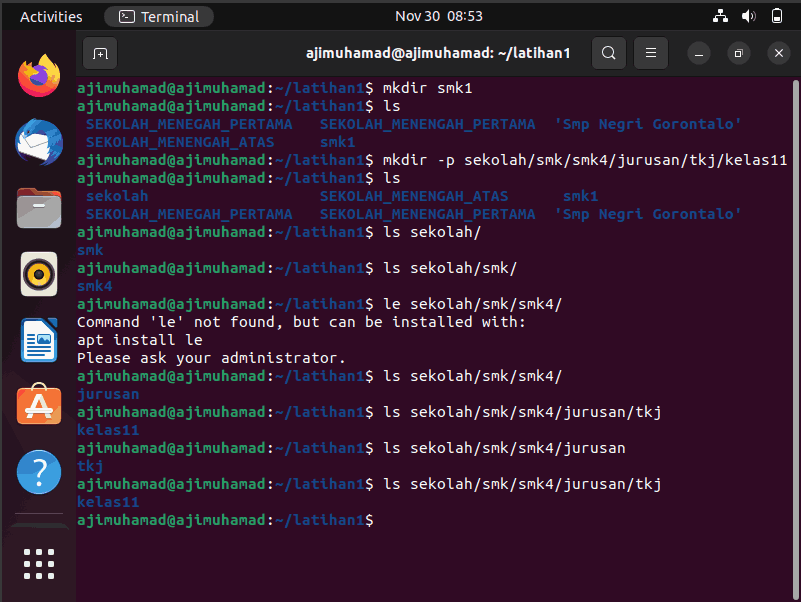
Task: Open Firefox from the dock
Action: (39, 76)
